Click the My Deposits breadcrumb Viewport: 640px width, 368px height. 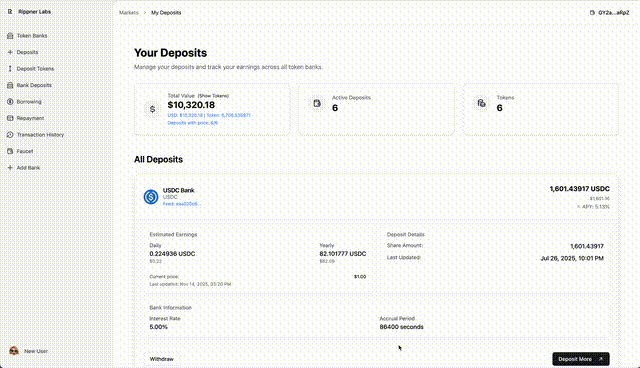(166, 13)
